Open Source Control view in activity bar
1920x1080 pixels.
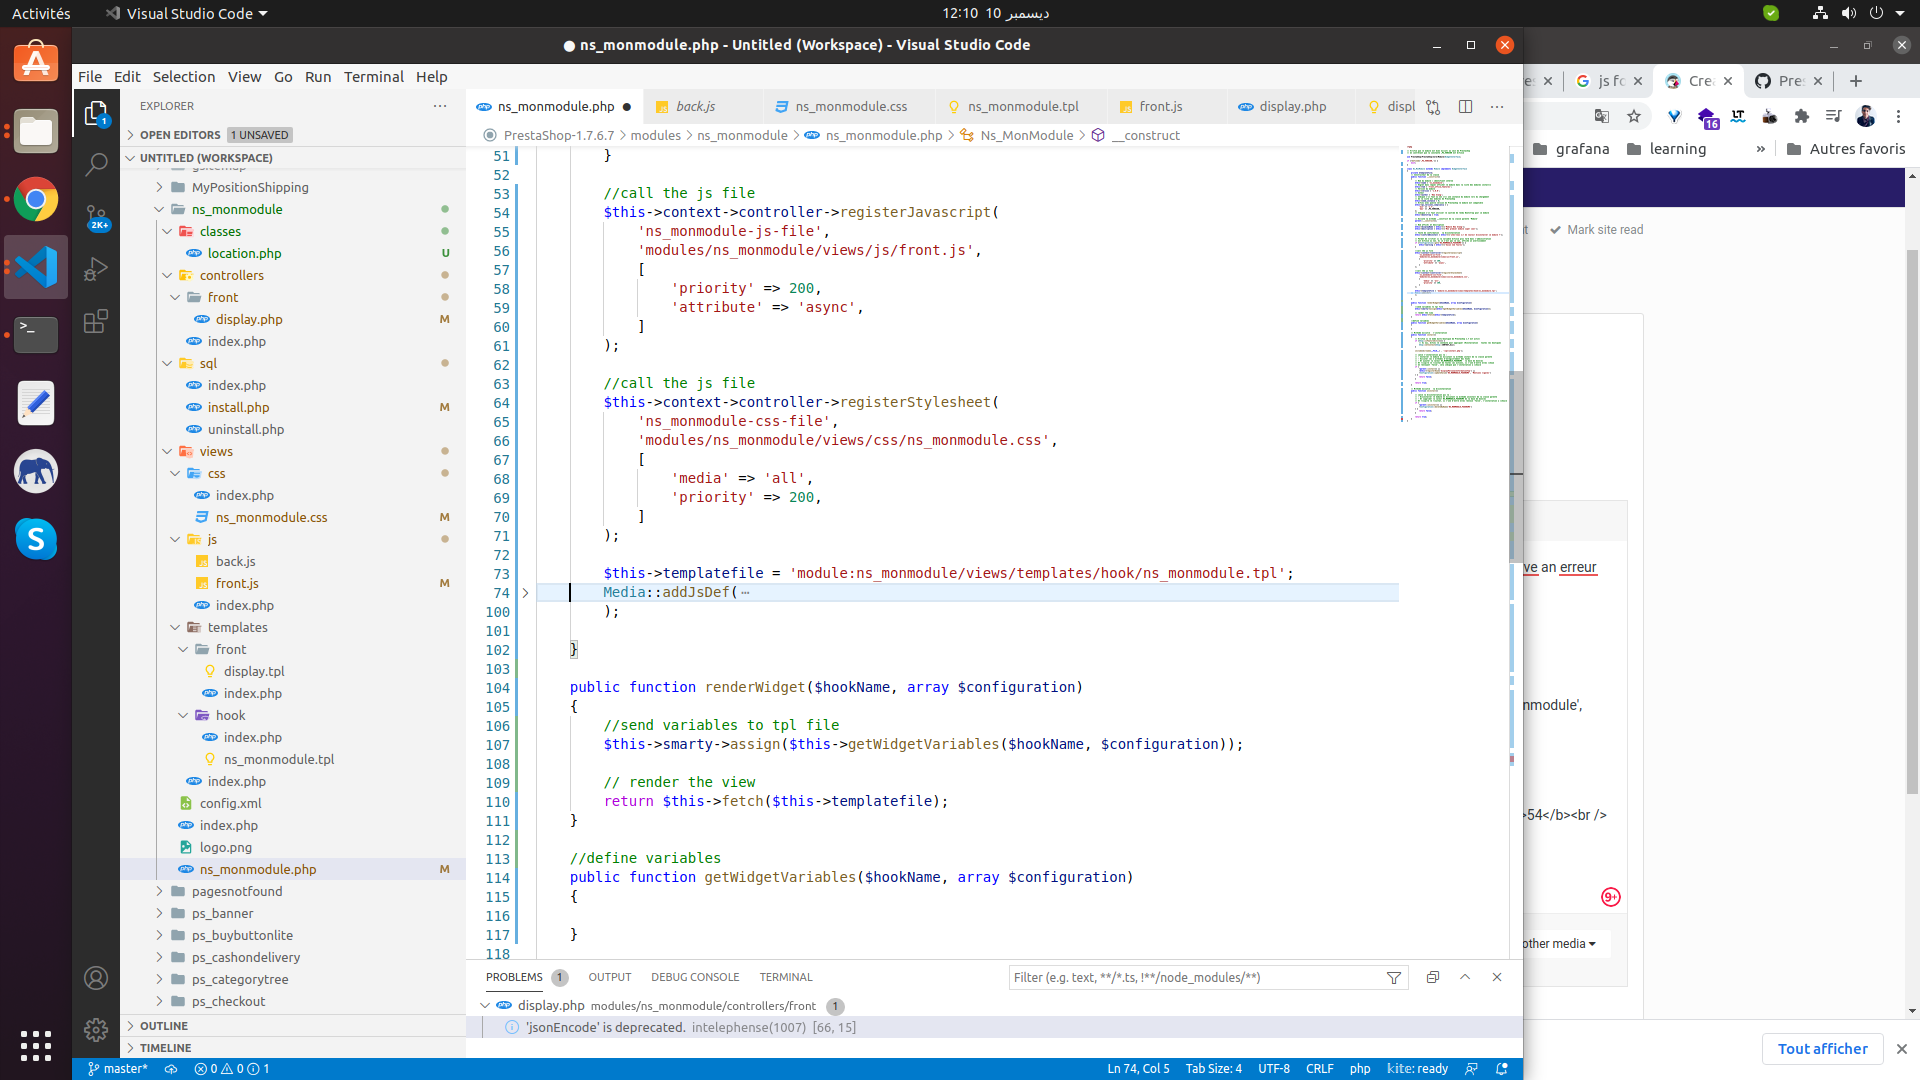tap(96, 217)
